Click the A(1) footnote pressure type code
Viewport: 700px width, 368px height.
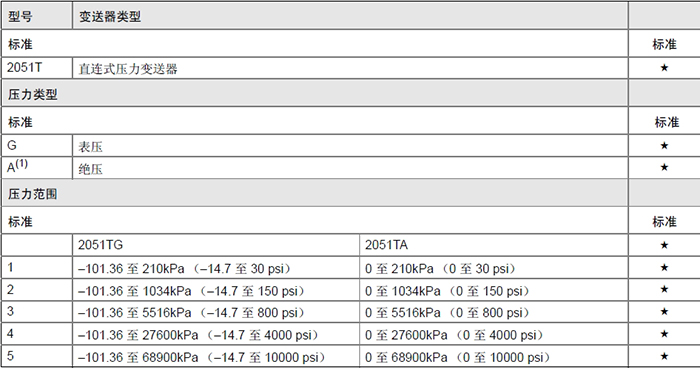click(x=17, y=167)
